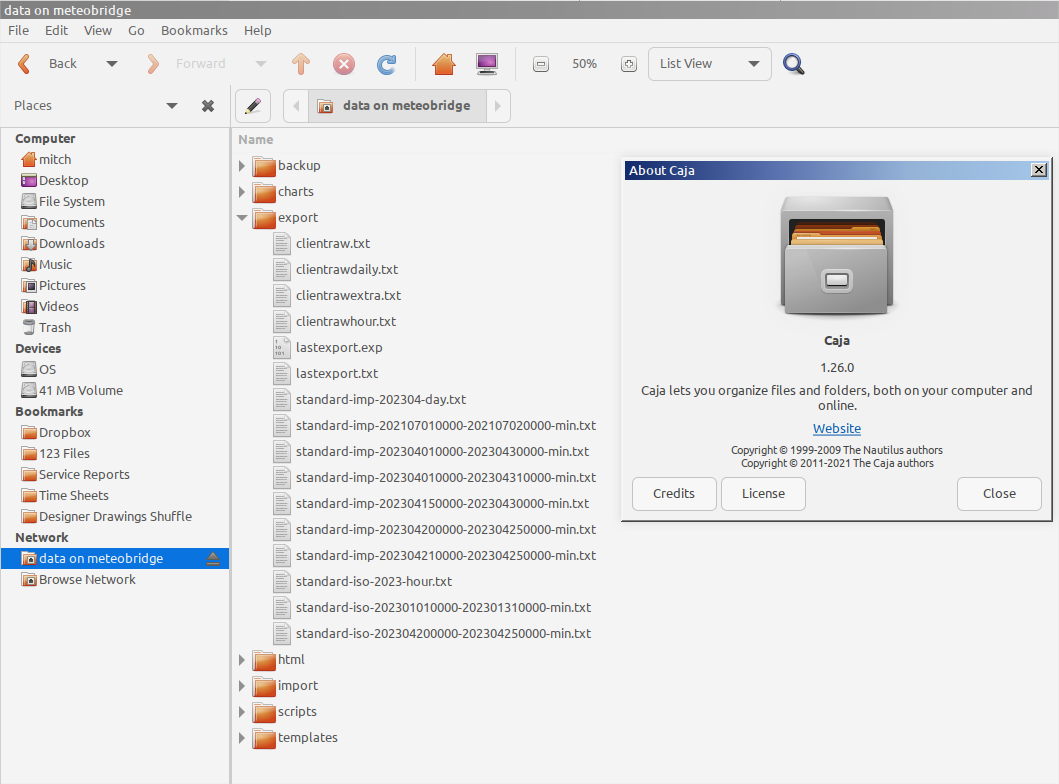Open the Bookmarks menu
The height and width of the screenshot is (784, 1059).
[x=194, y=30]
